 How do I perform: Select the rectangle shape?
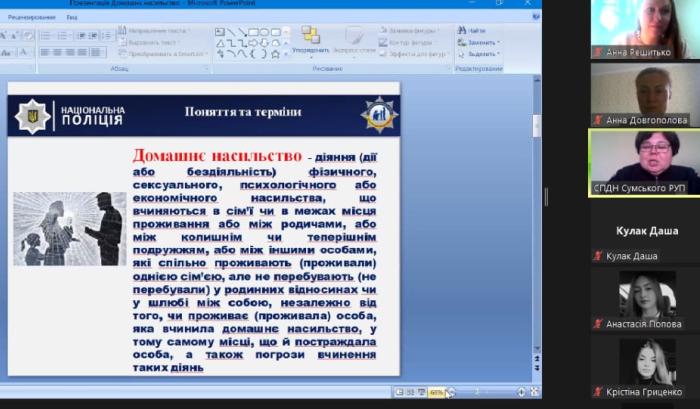[253, 32]
